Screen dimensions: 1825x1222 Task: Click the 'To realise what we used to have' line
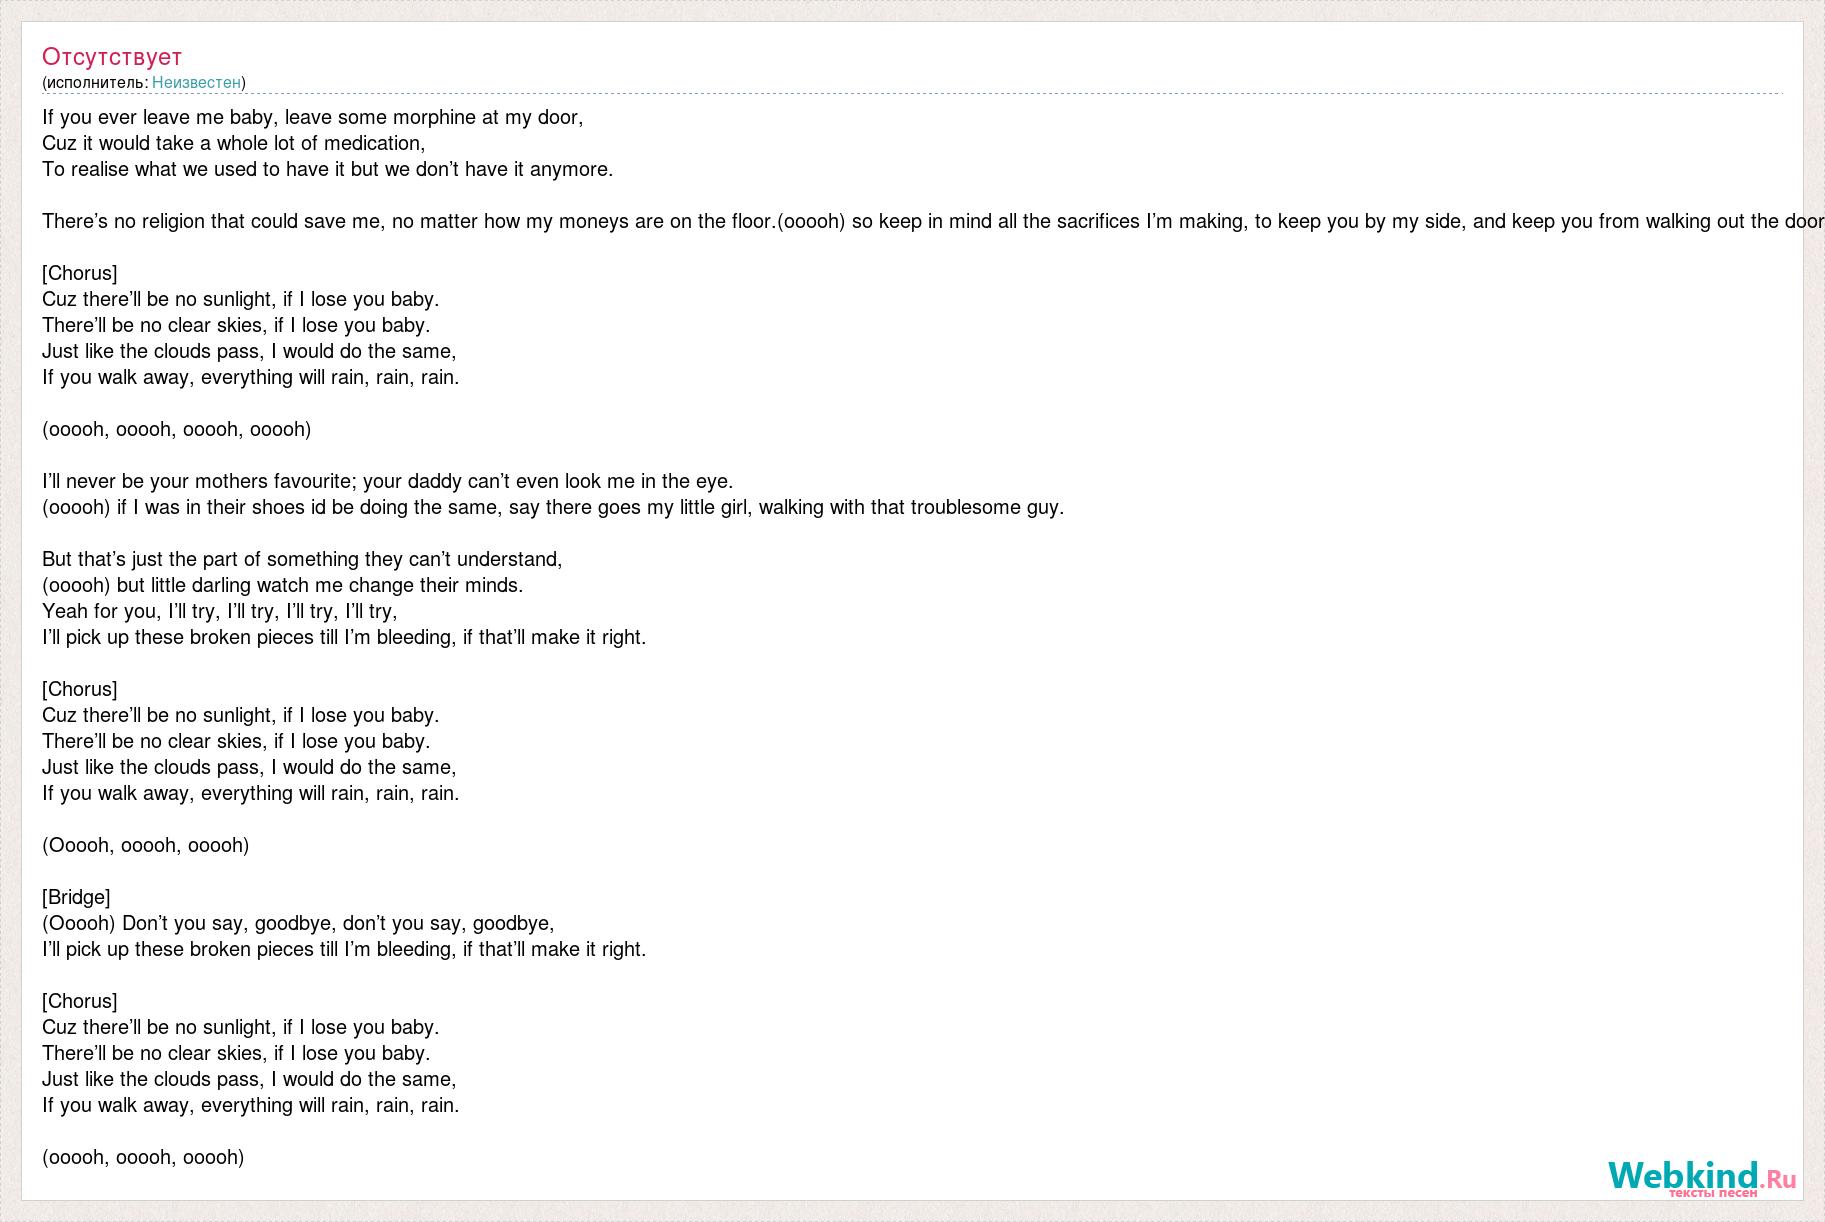(328, 169)
